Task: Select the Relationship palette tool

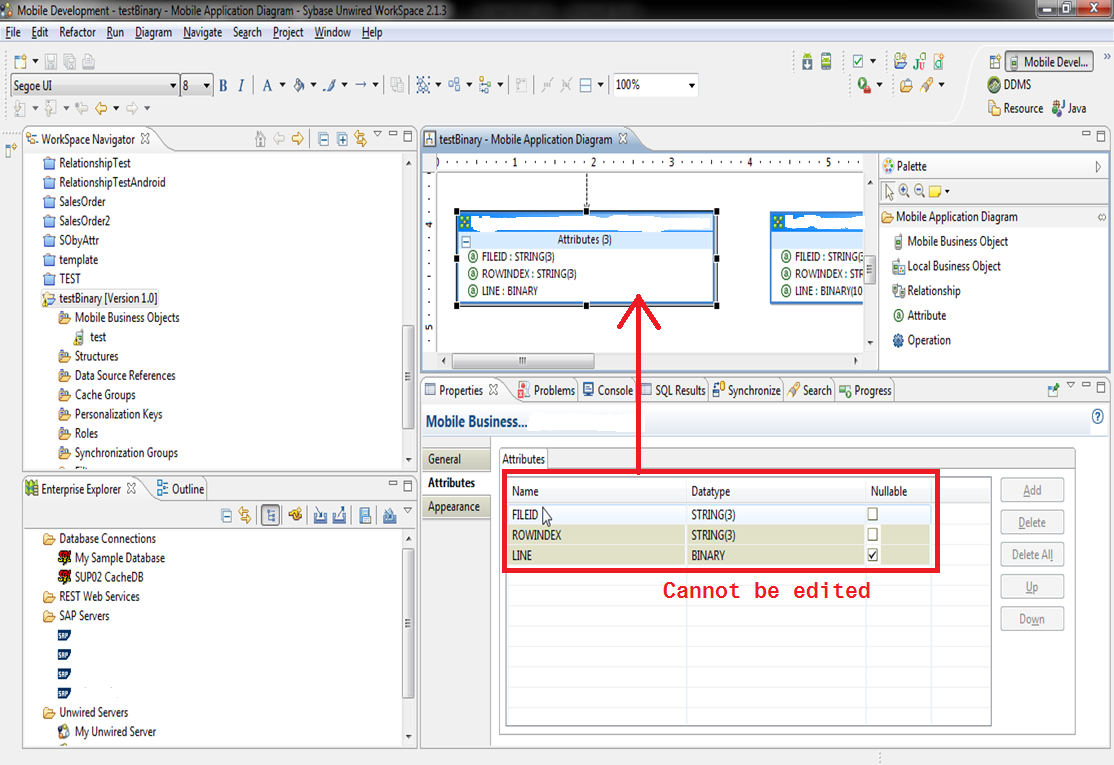Action: (x=926, y=291)
